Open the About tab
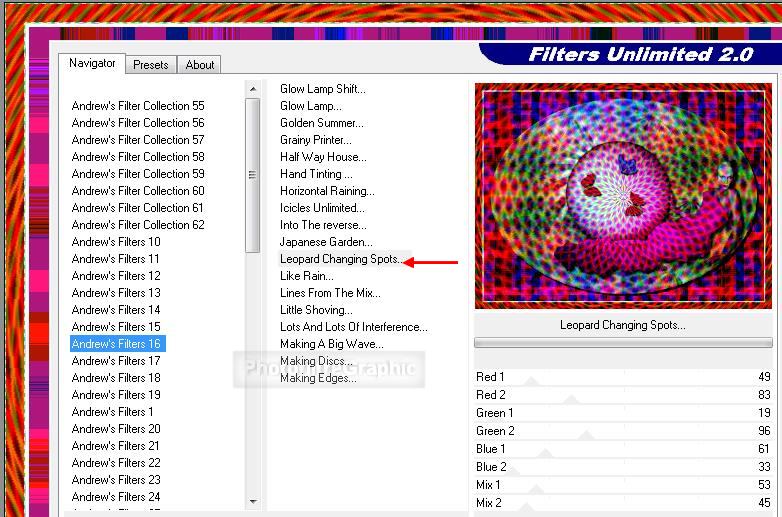 200,65
